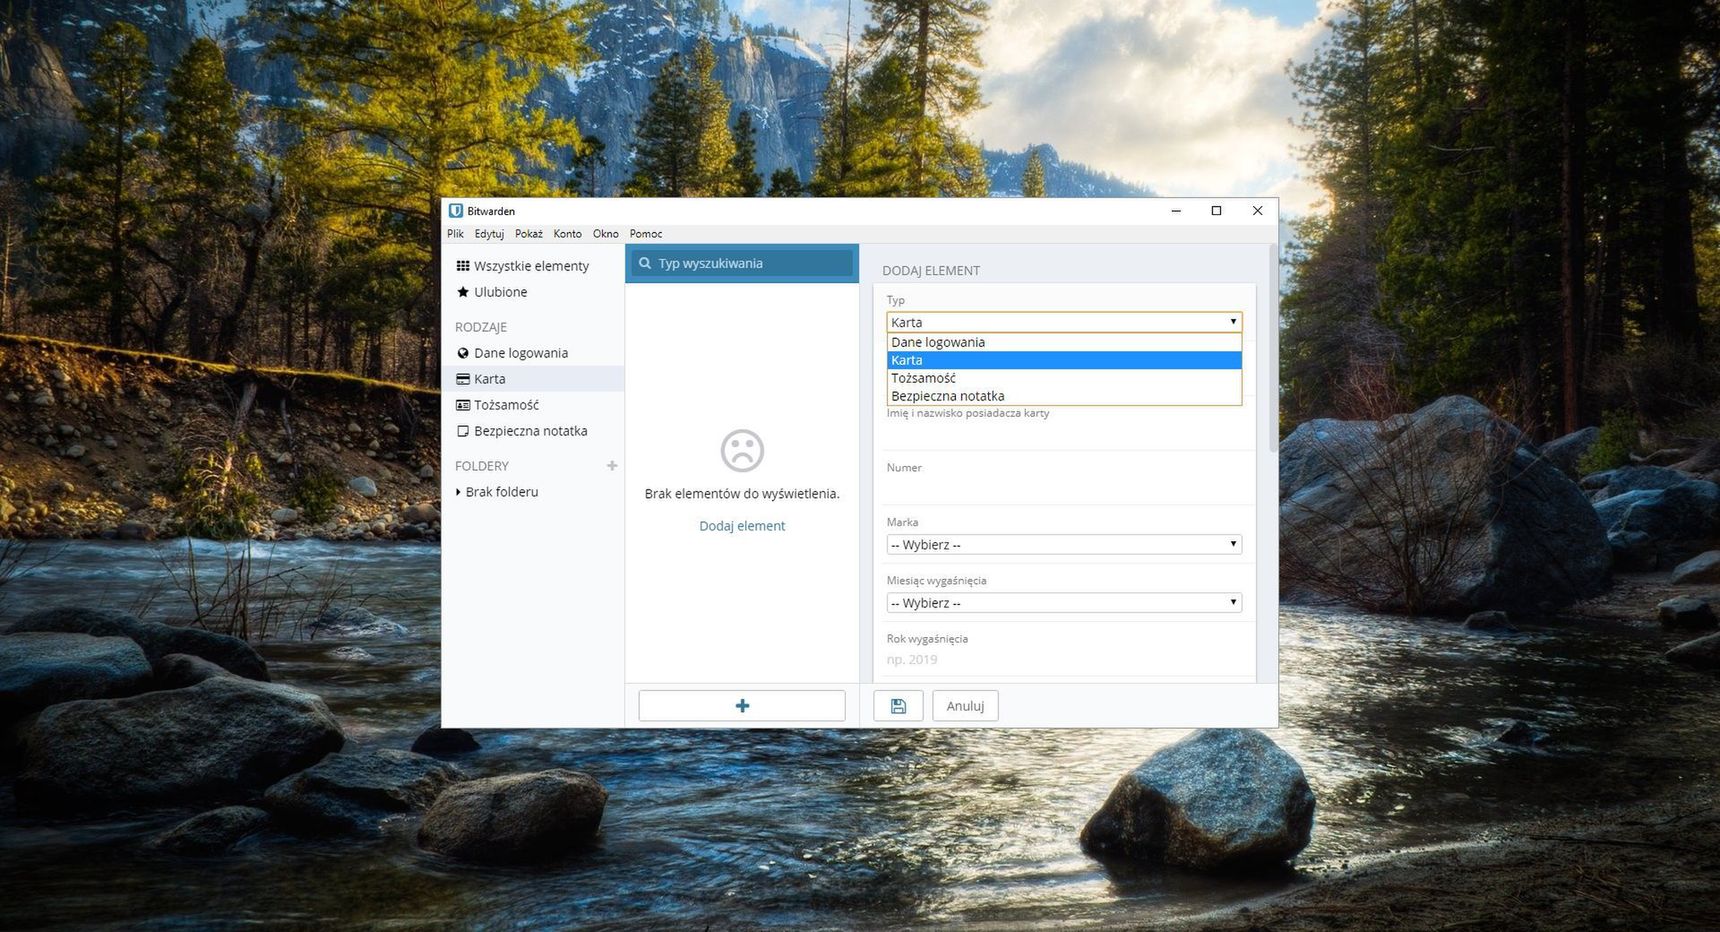Choose Karta option in Typ list

[1064, 360]
